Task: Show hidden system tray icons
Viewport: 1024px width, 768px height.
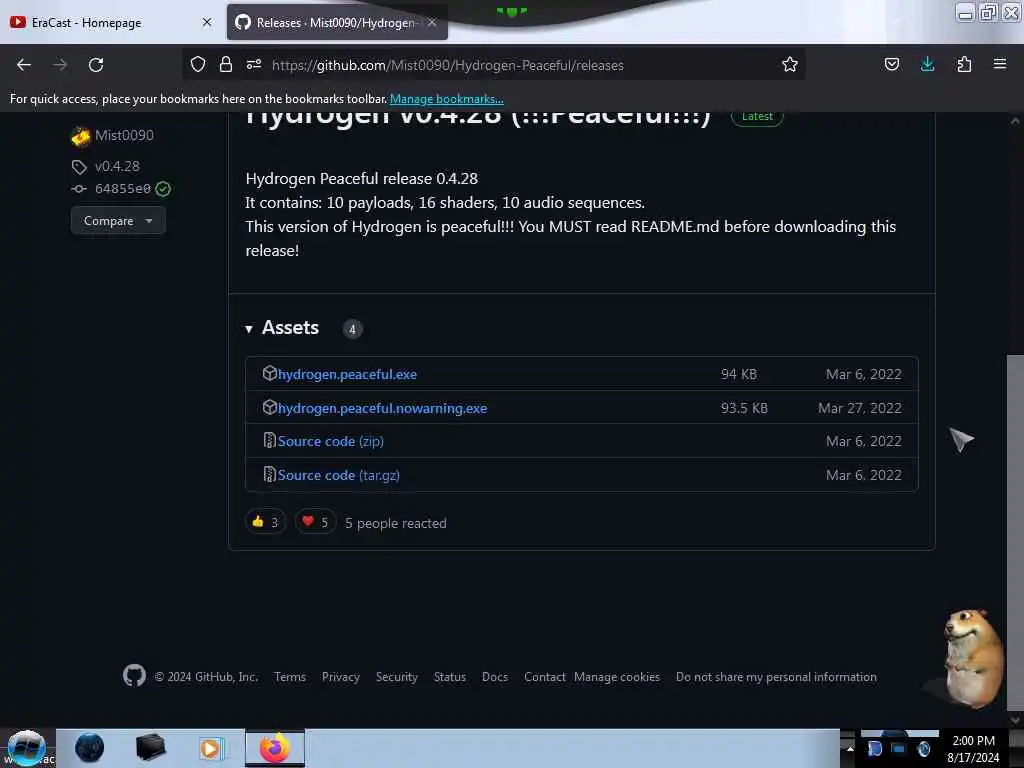Action: coord(850,748)
